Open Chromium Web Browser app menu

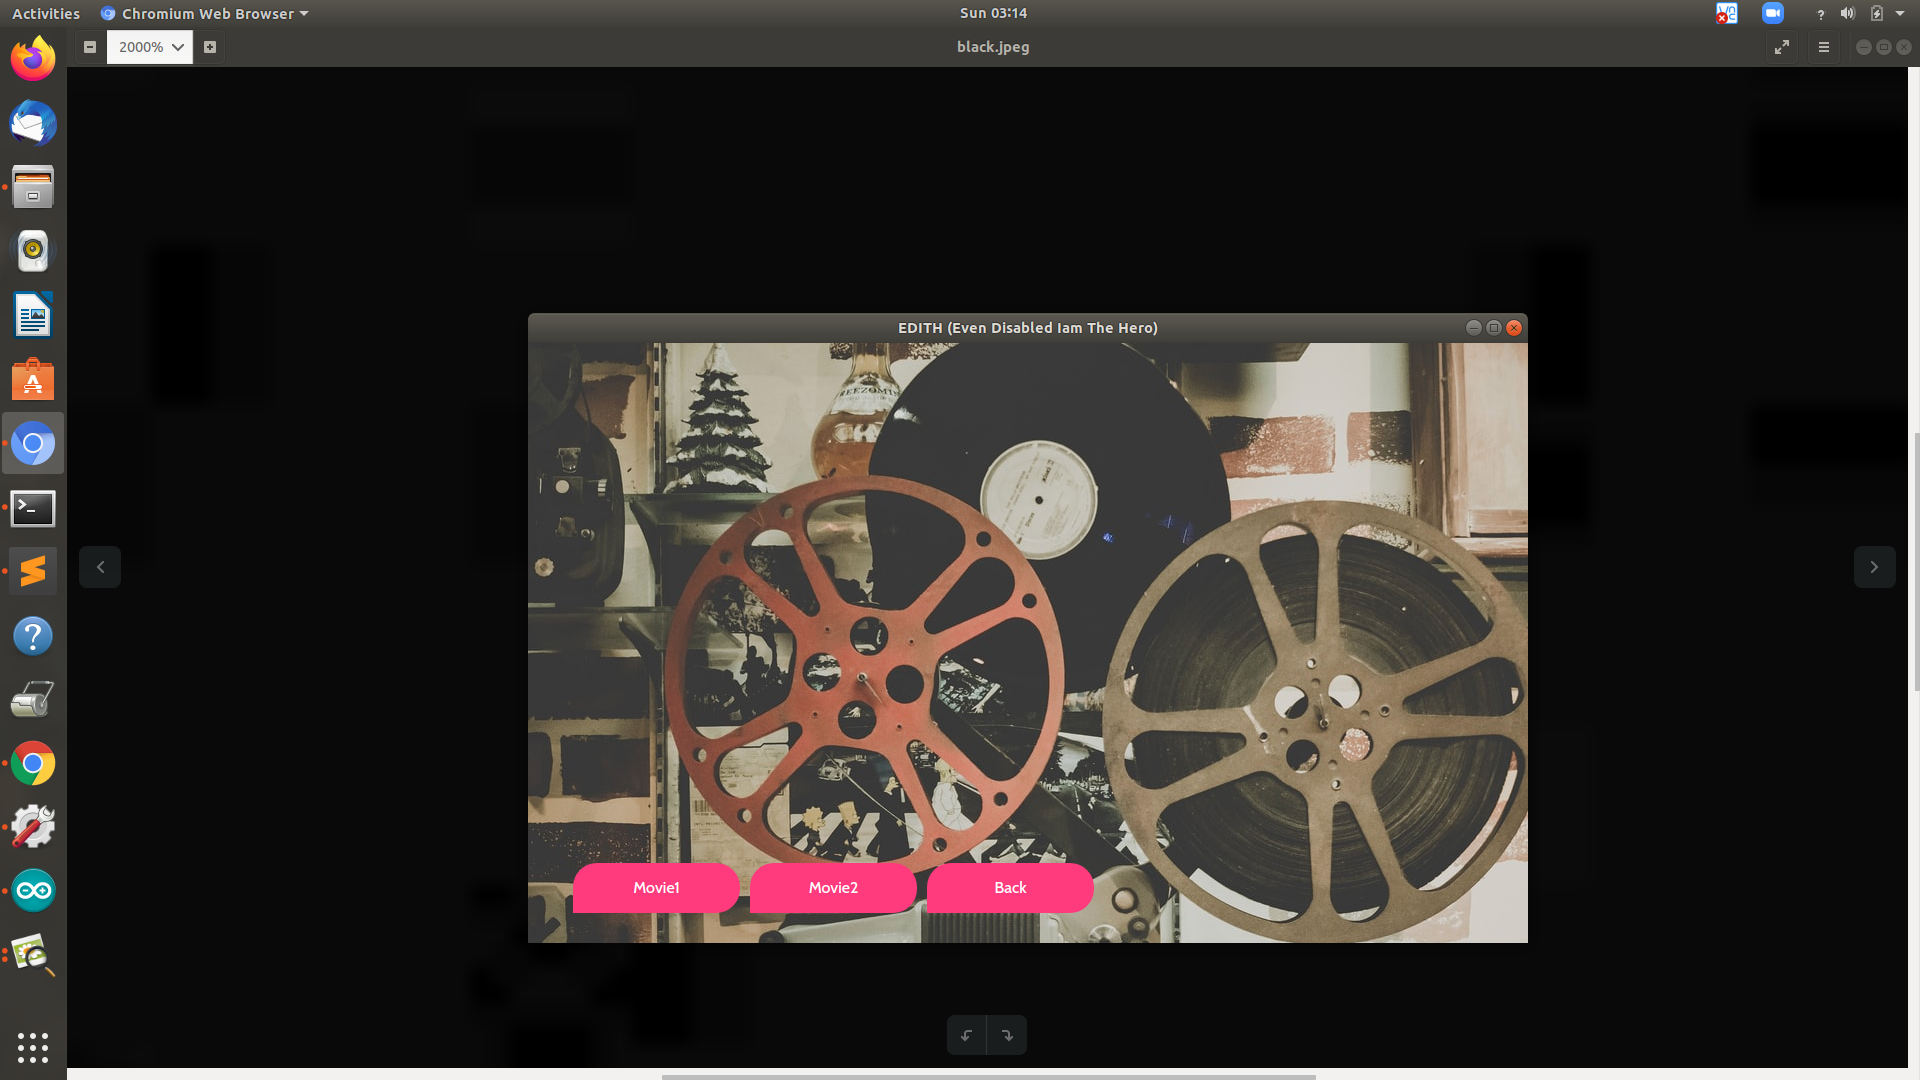click(205, 13)
